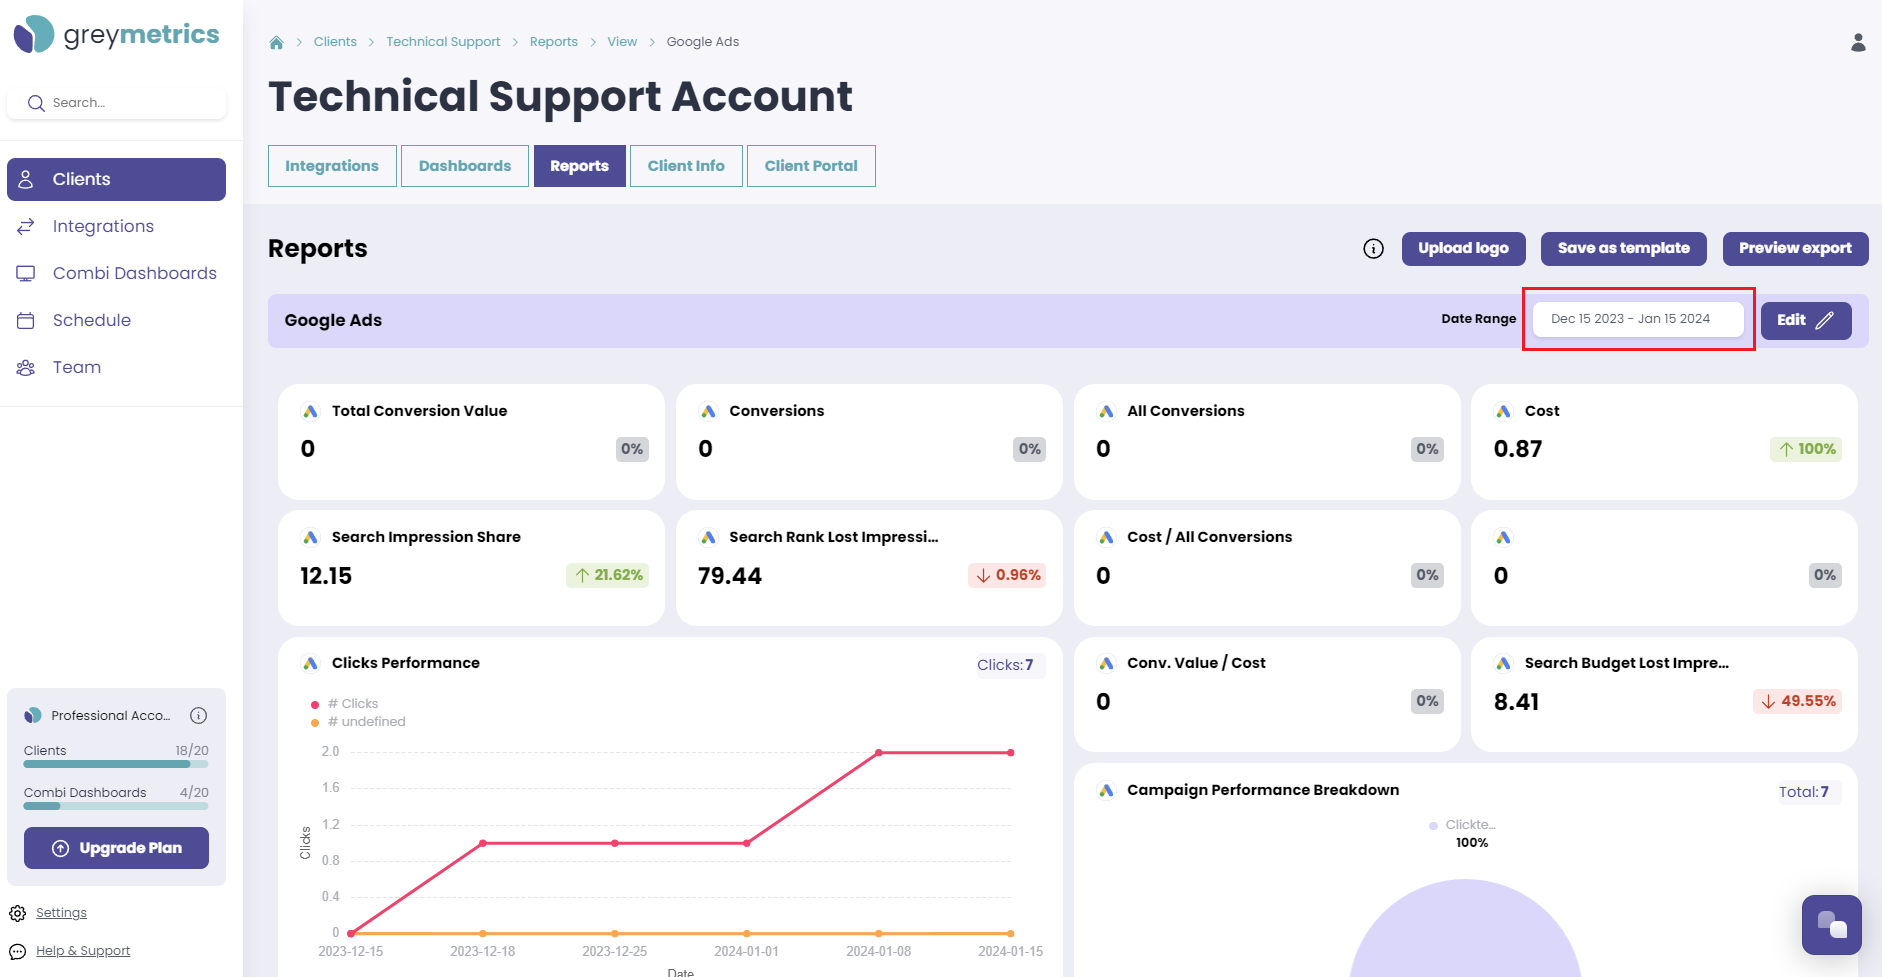This screenshot has height=977, width=1882.
Task: Click the Preview export button
Action: coord(1796,249)
